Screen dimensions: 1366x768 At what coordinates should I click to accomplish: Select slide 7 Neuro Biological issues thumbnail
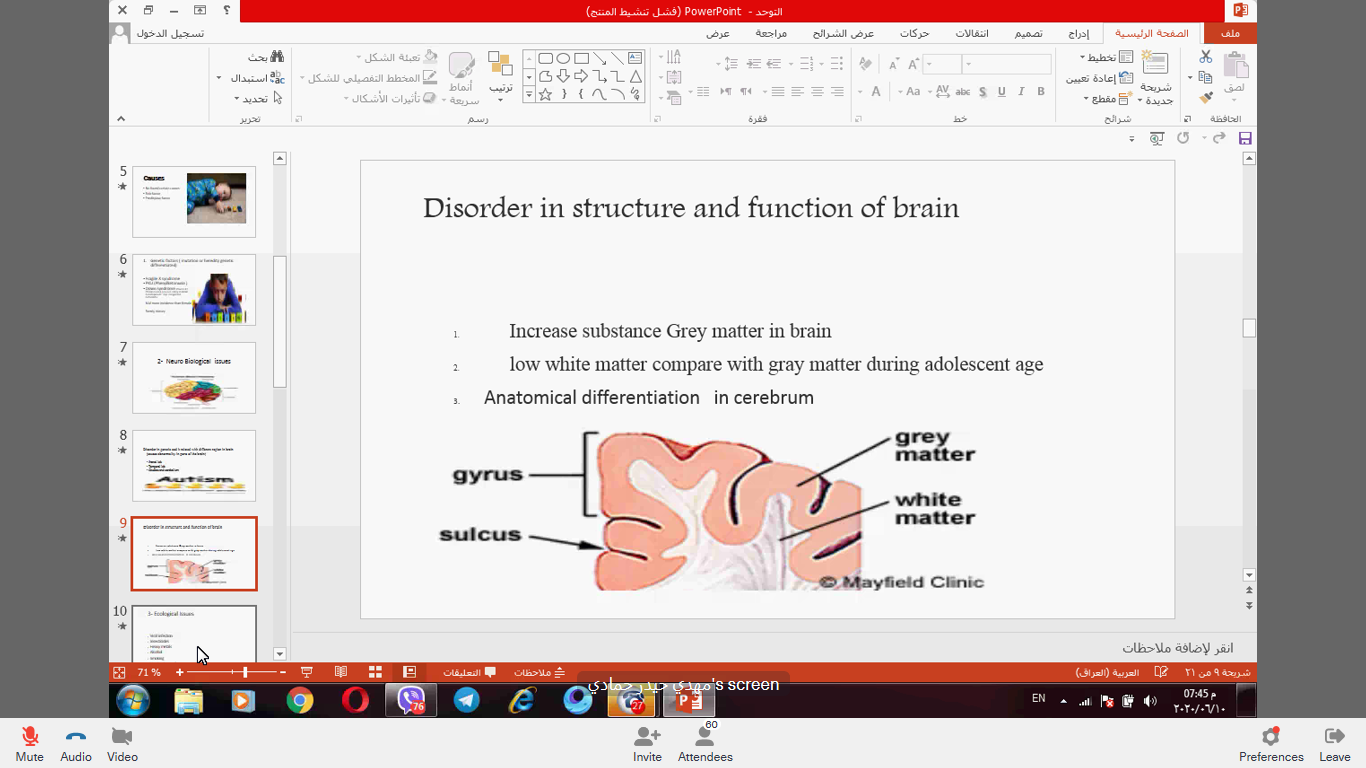click(194, 378)
